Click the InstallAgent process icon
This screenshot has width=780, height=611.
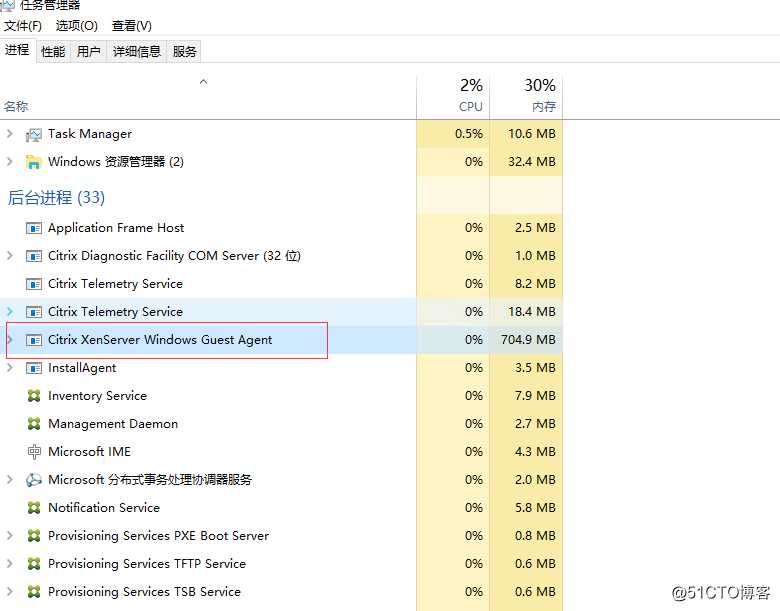[x=34, y=368]
